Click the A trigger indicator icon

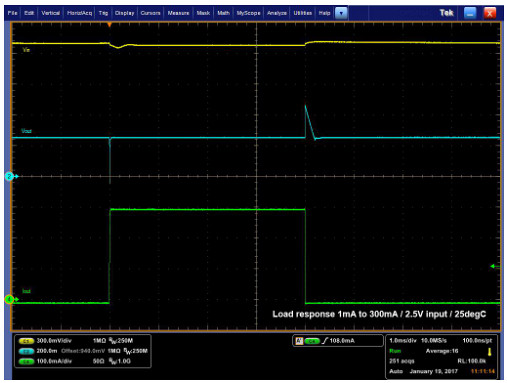tap(299, 341)
